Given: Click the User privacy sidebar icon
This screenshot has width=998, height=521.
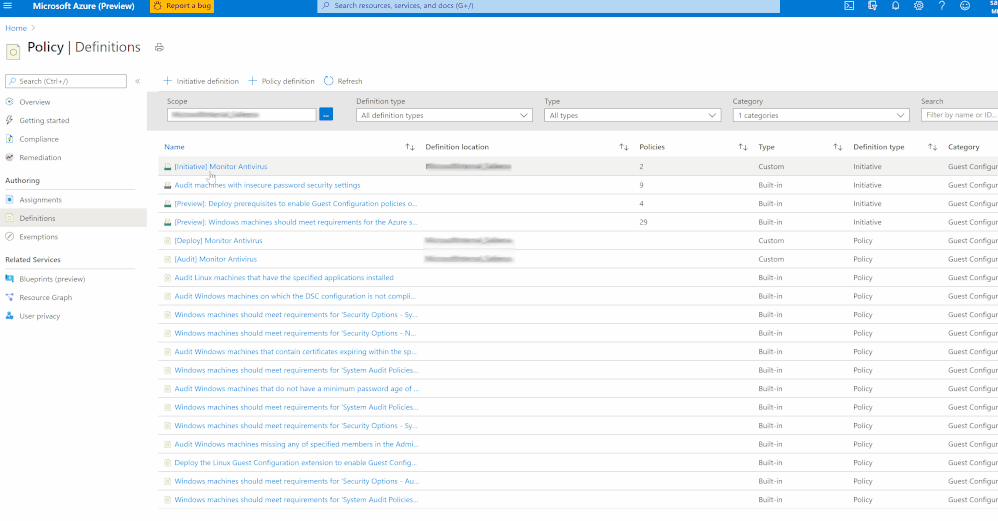Looking at the screenshot, I should [10, 316].
